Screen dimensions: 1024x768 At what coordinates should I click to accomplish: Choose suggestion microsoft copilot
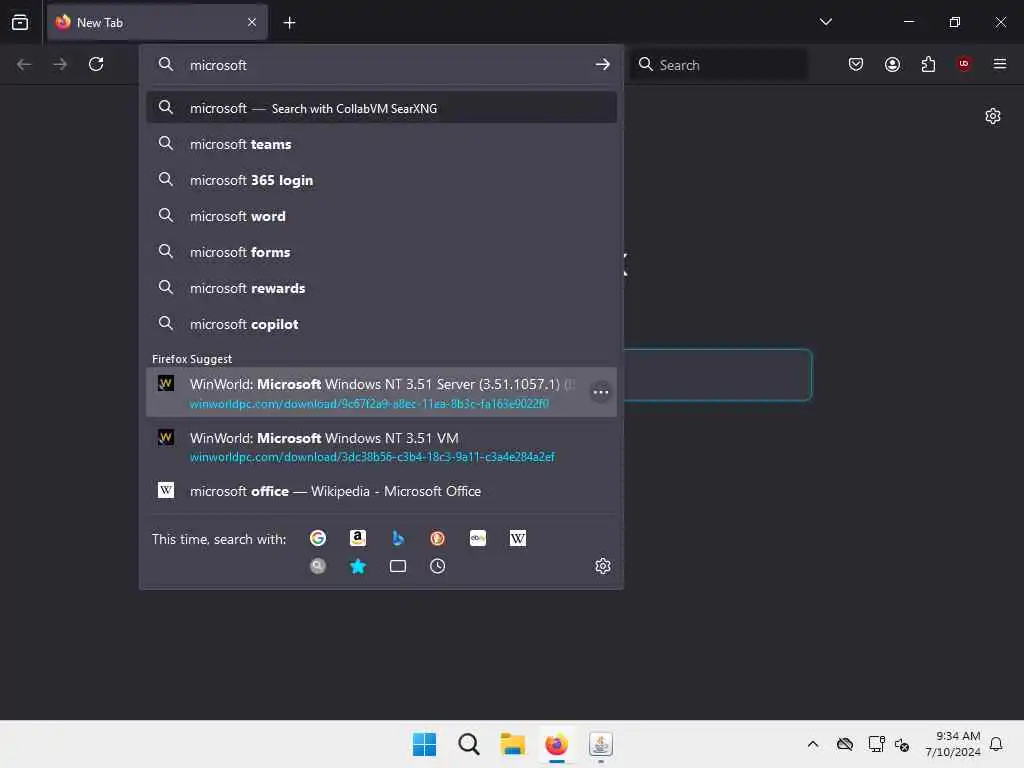click(381, 323)
